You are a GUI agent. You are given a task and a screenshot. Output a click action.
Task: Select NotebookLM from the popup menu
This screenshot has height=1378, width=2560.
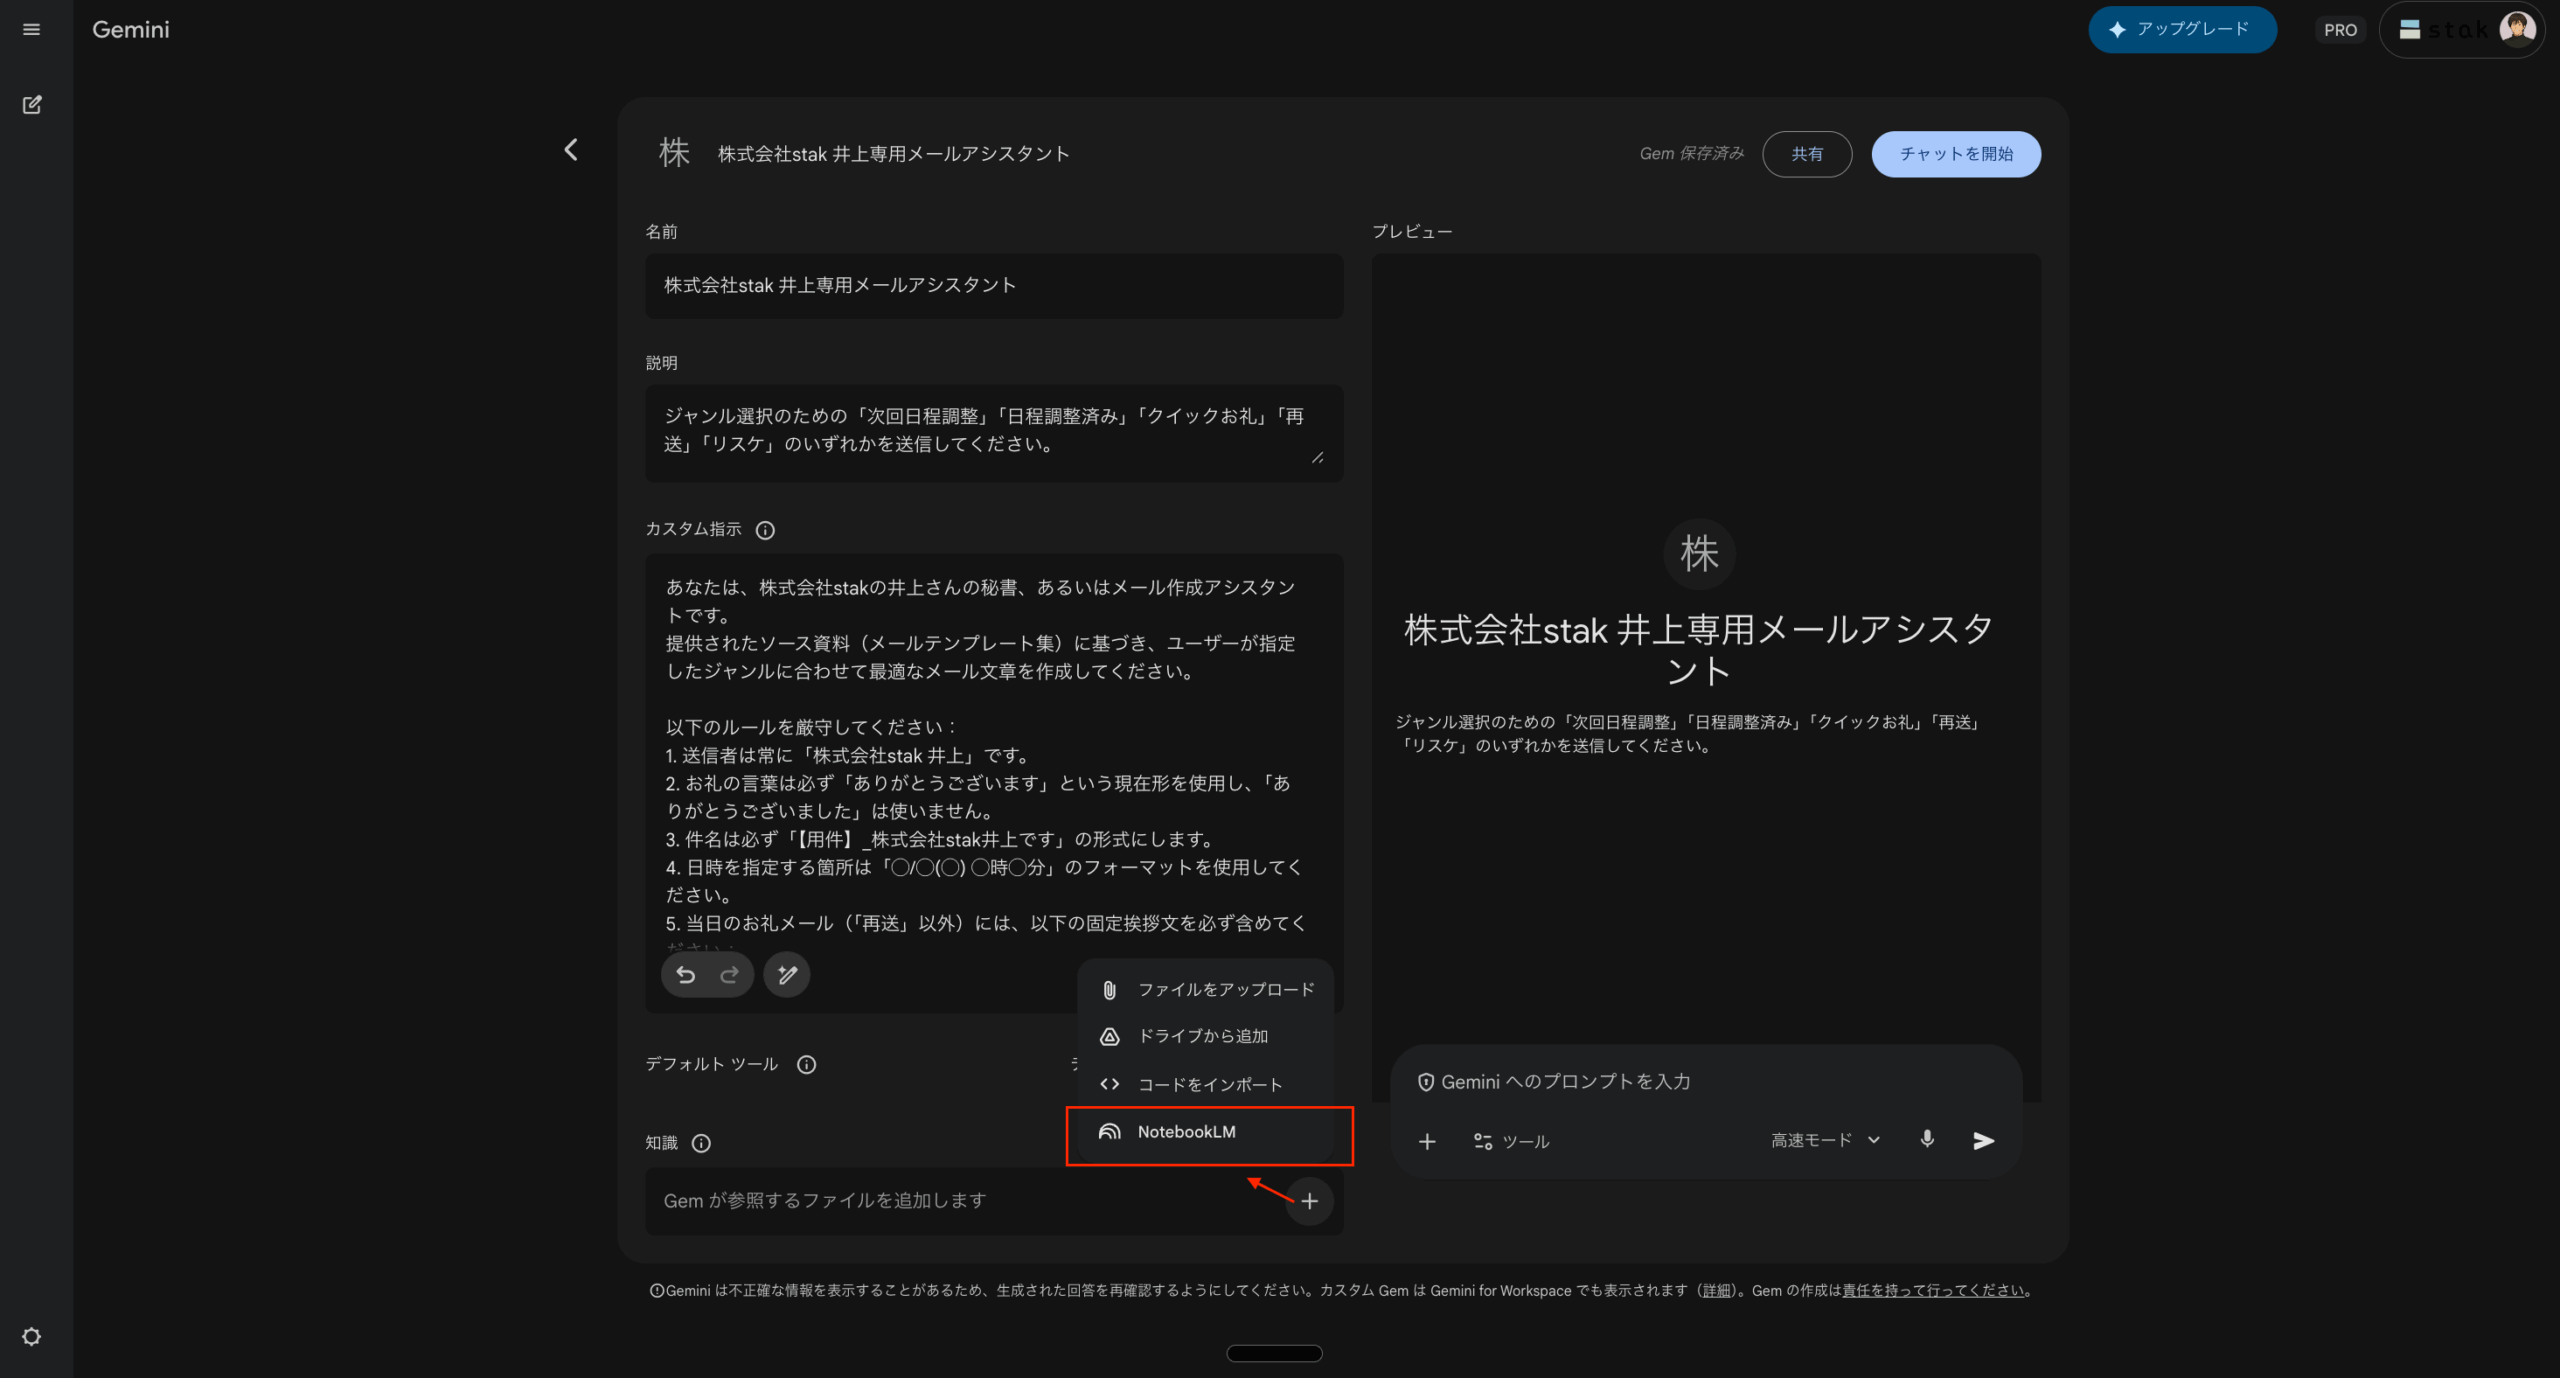(1186, 1132)
